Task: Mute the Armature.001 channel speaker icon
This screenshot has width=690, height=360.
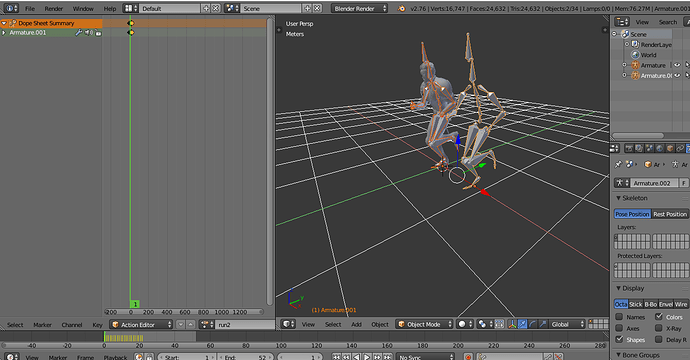Action: (88, 33)
